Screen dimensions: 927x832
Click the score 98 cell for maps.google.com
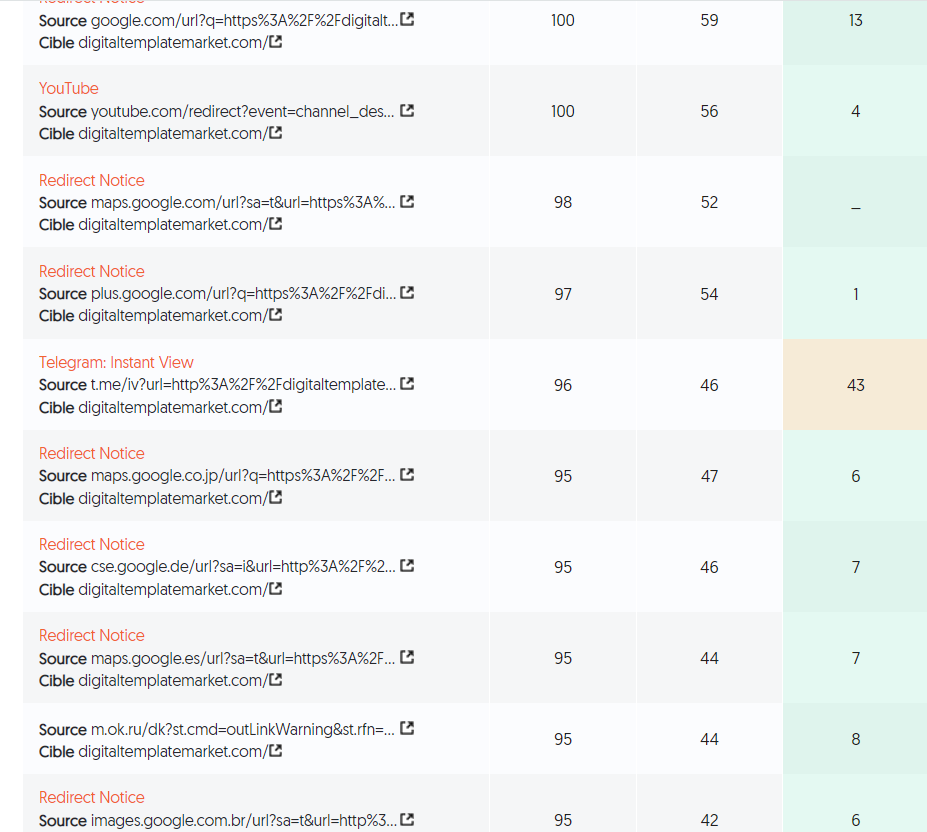coord(562,202)
